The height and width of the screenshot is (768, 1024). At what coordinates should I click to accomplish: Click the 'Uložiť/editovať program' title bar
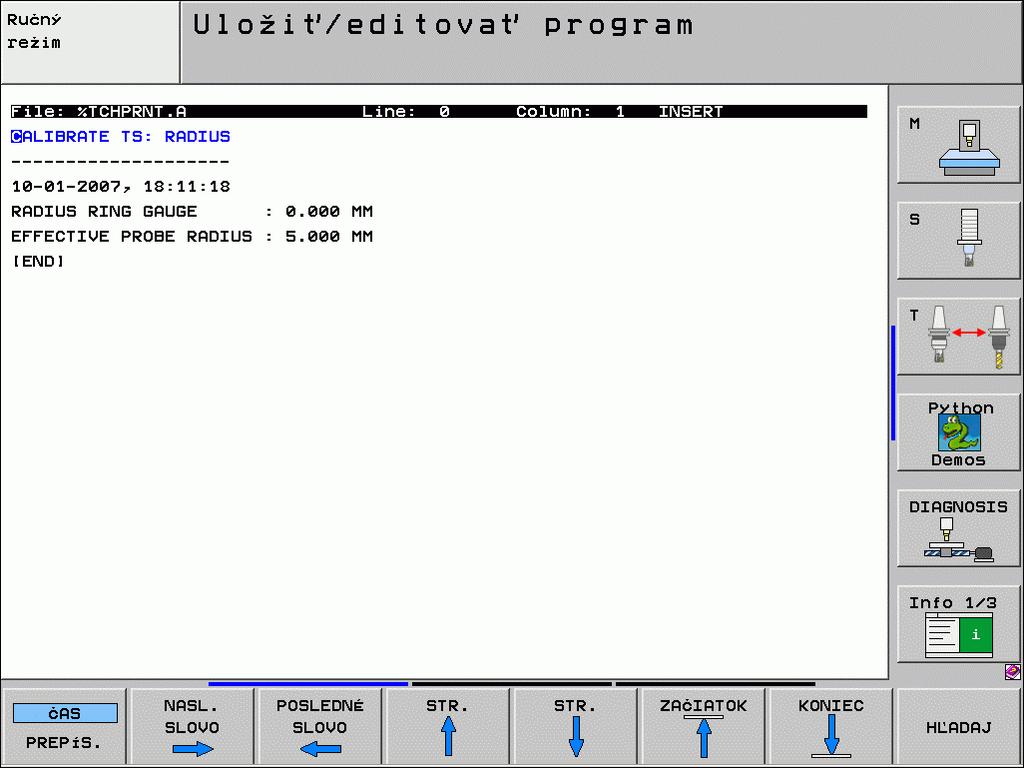pyautogui.click(x=601, y=42)
